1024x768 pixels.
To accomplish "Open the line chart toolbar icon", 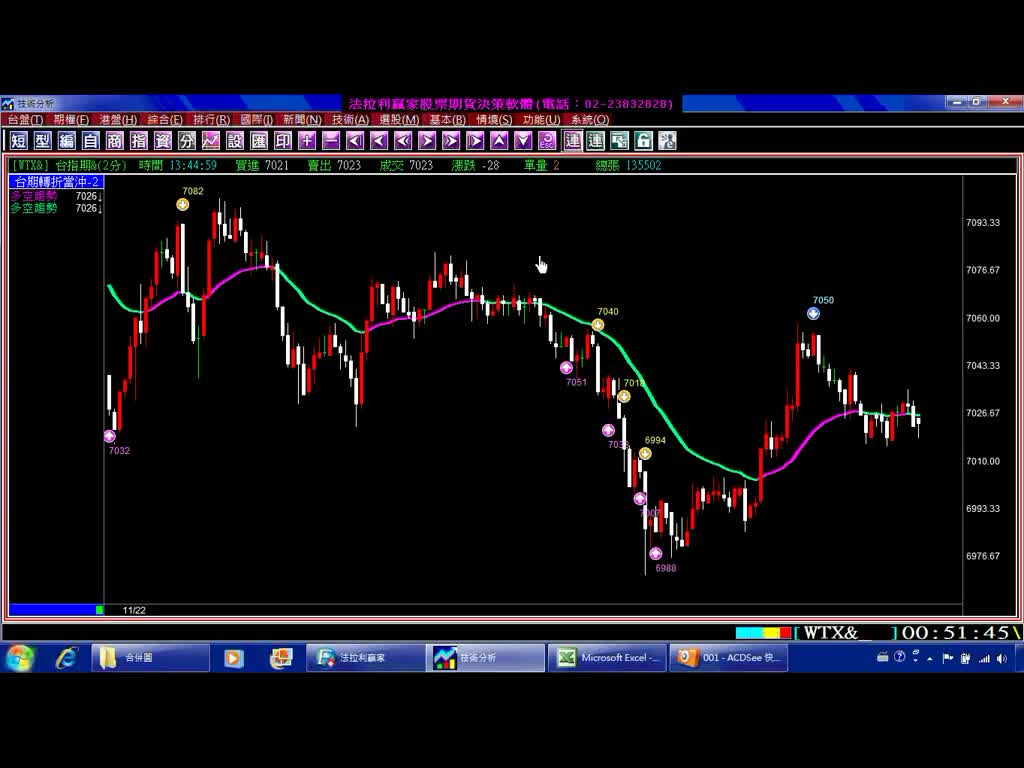I will tap(211, 140).
